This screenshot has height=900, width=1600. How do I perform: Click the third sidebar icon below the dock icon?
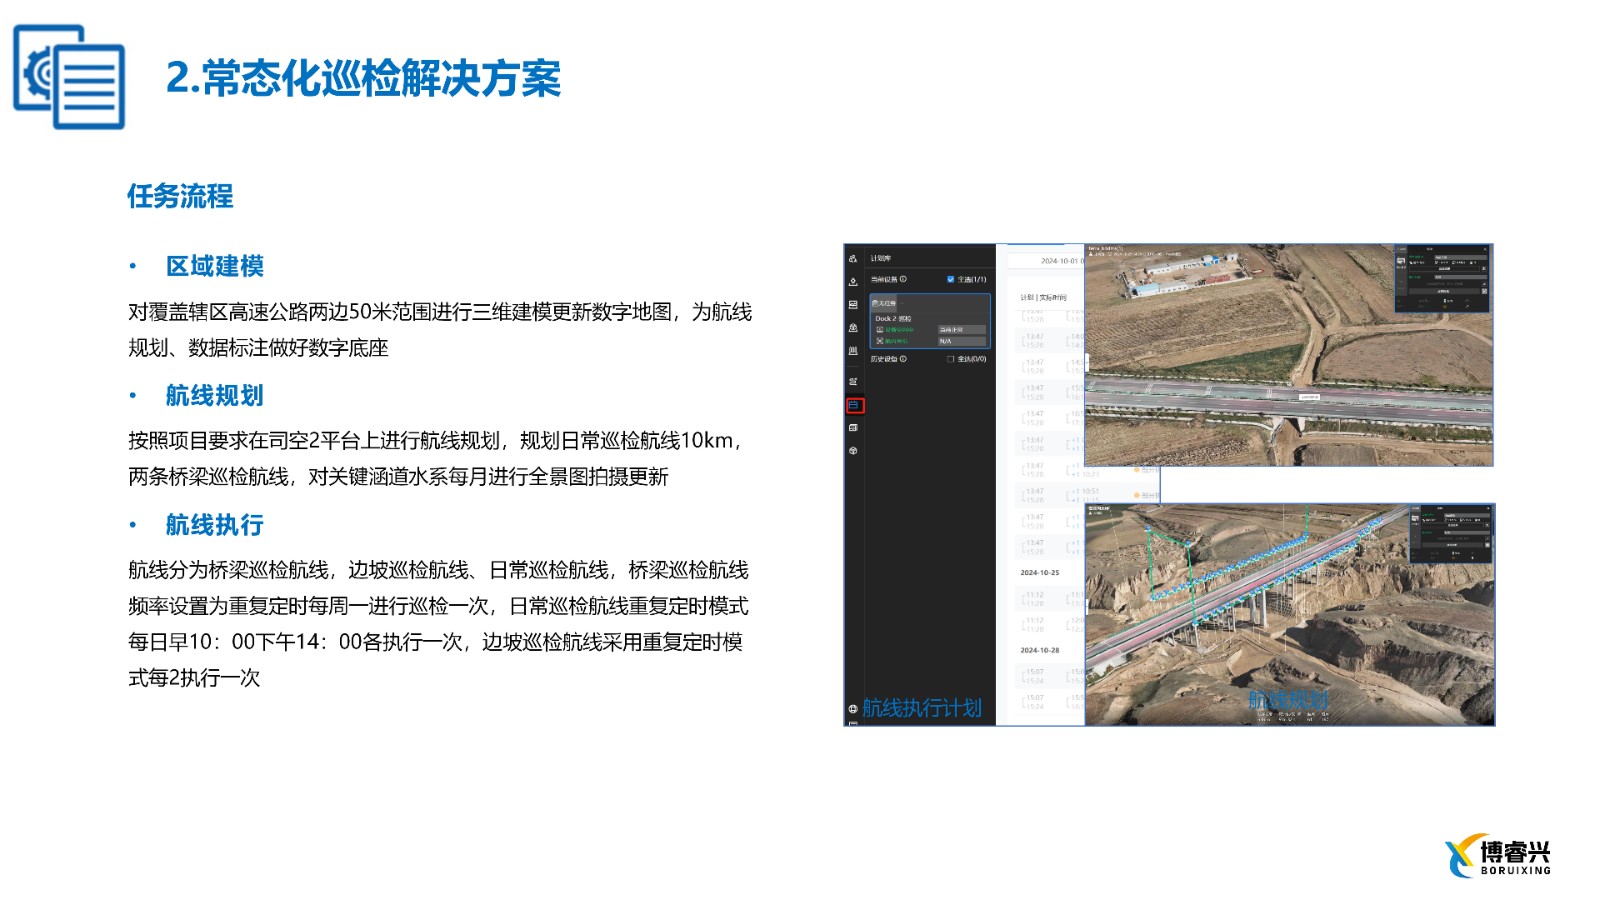click(x=853, y=305)
